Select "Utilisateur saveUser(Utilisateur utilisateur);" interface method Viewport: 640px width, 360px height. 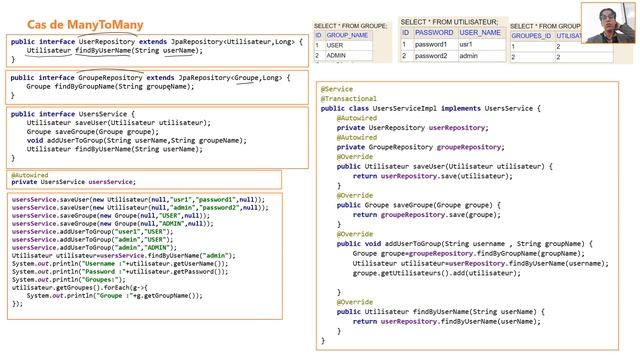click(x=119, y=122)
